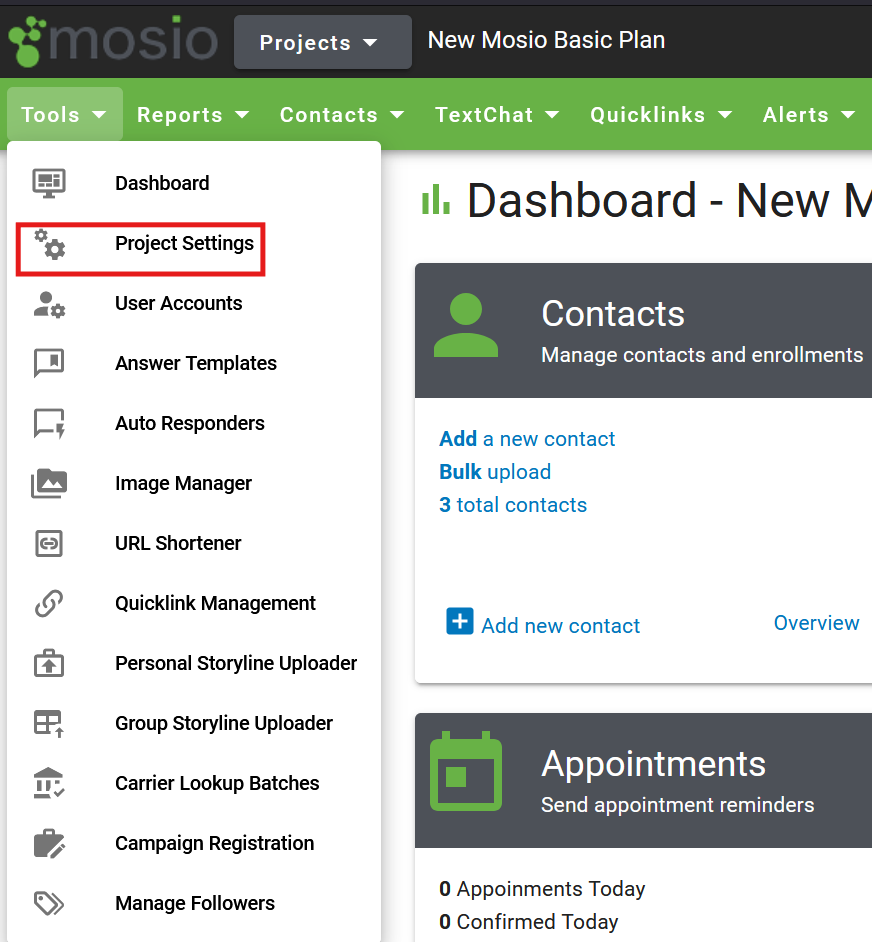Open the 3 total contacts link
Viewport: 872px width, 942px height.
click(513, 505)
